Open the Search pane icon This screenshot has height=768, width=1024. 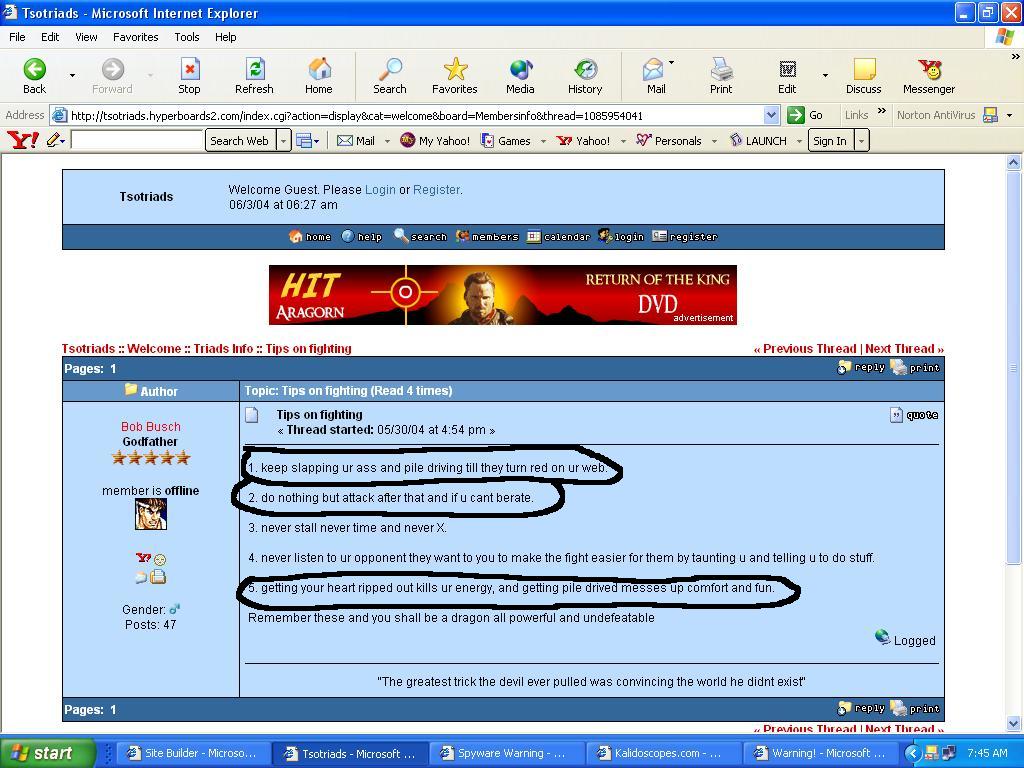[x=390, y=76]
